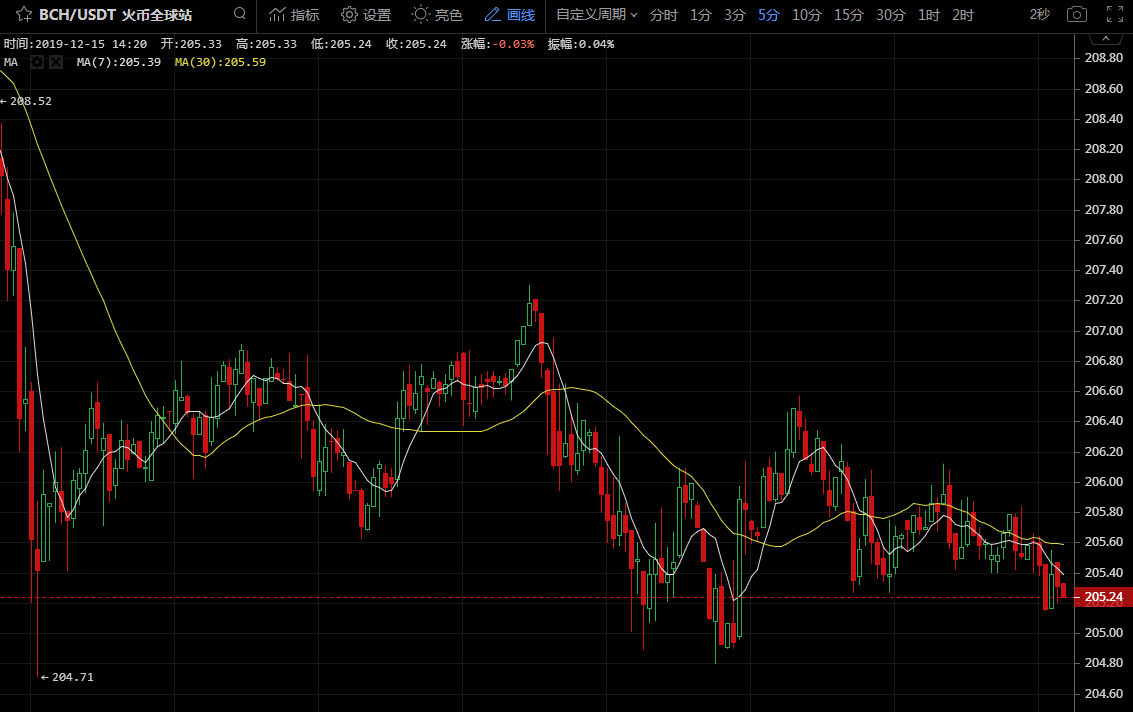The height and width of the screenshot is (712, 1133).
Task: Toggle 亮色 light theme
Action: [437, 14]
